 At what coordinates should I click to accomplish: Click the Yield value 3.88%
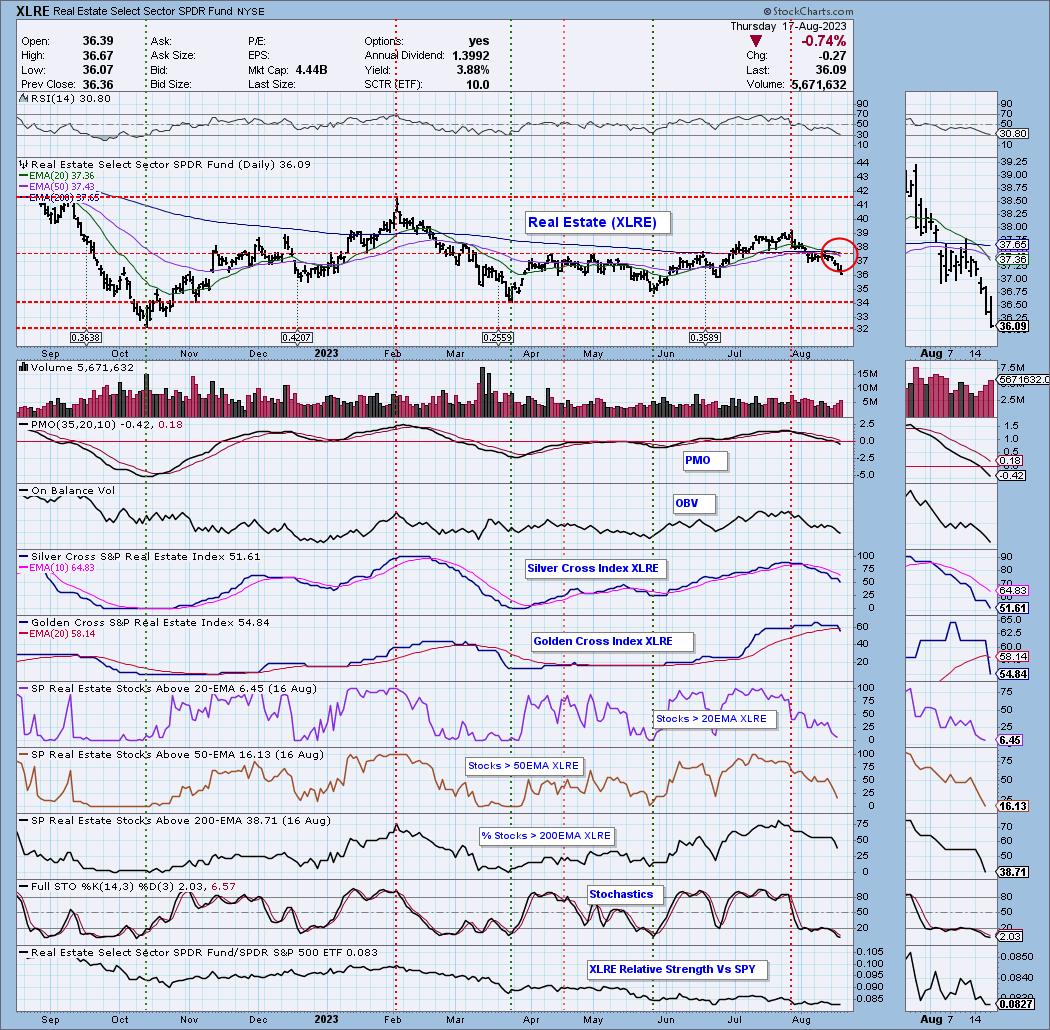point(471,70)
